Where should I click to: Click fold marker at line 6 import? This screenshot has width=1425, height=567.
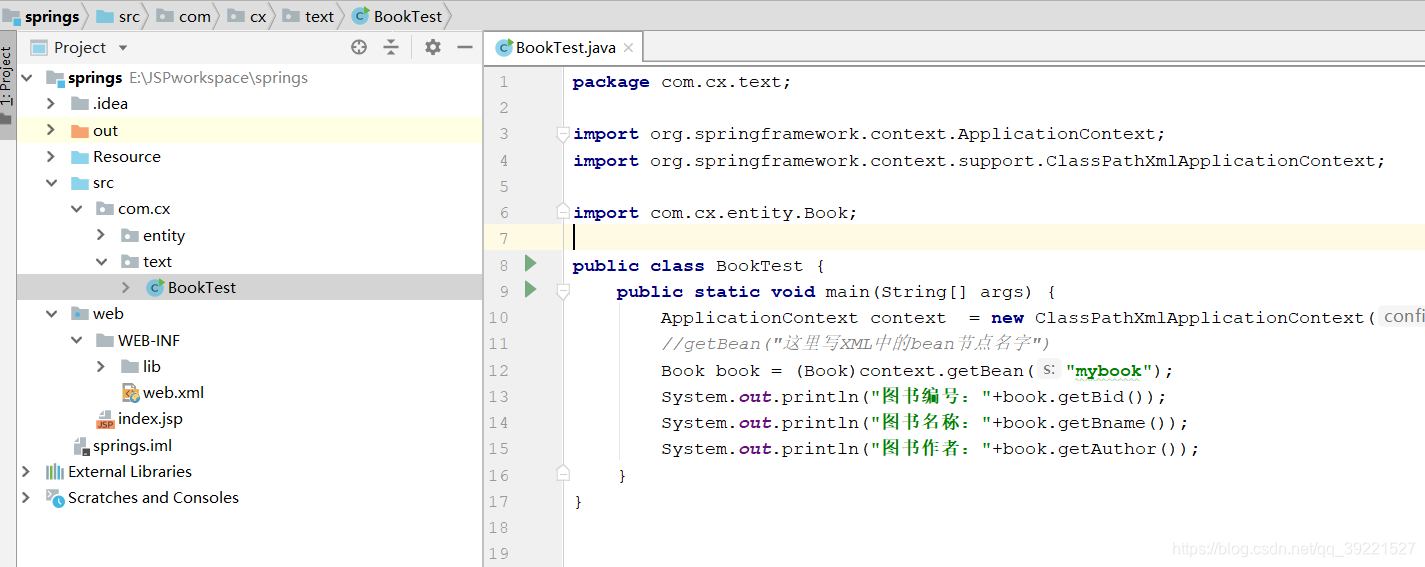[563, 212]
